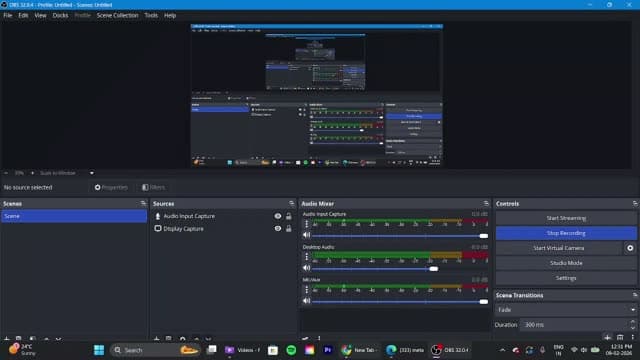Open OBS Settings from Controls
This screenshot has height=360, width=640.
point(566,278)
